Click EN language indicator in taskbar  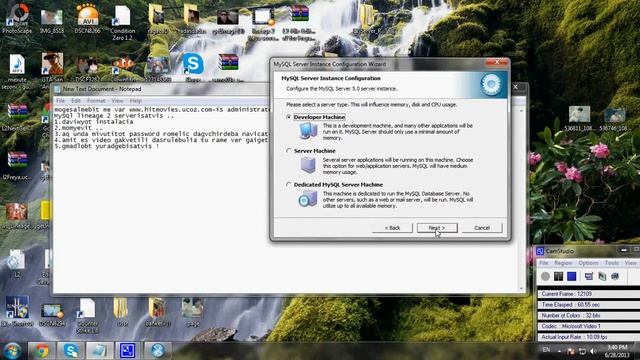coord(546,350)
